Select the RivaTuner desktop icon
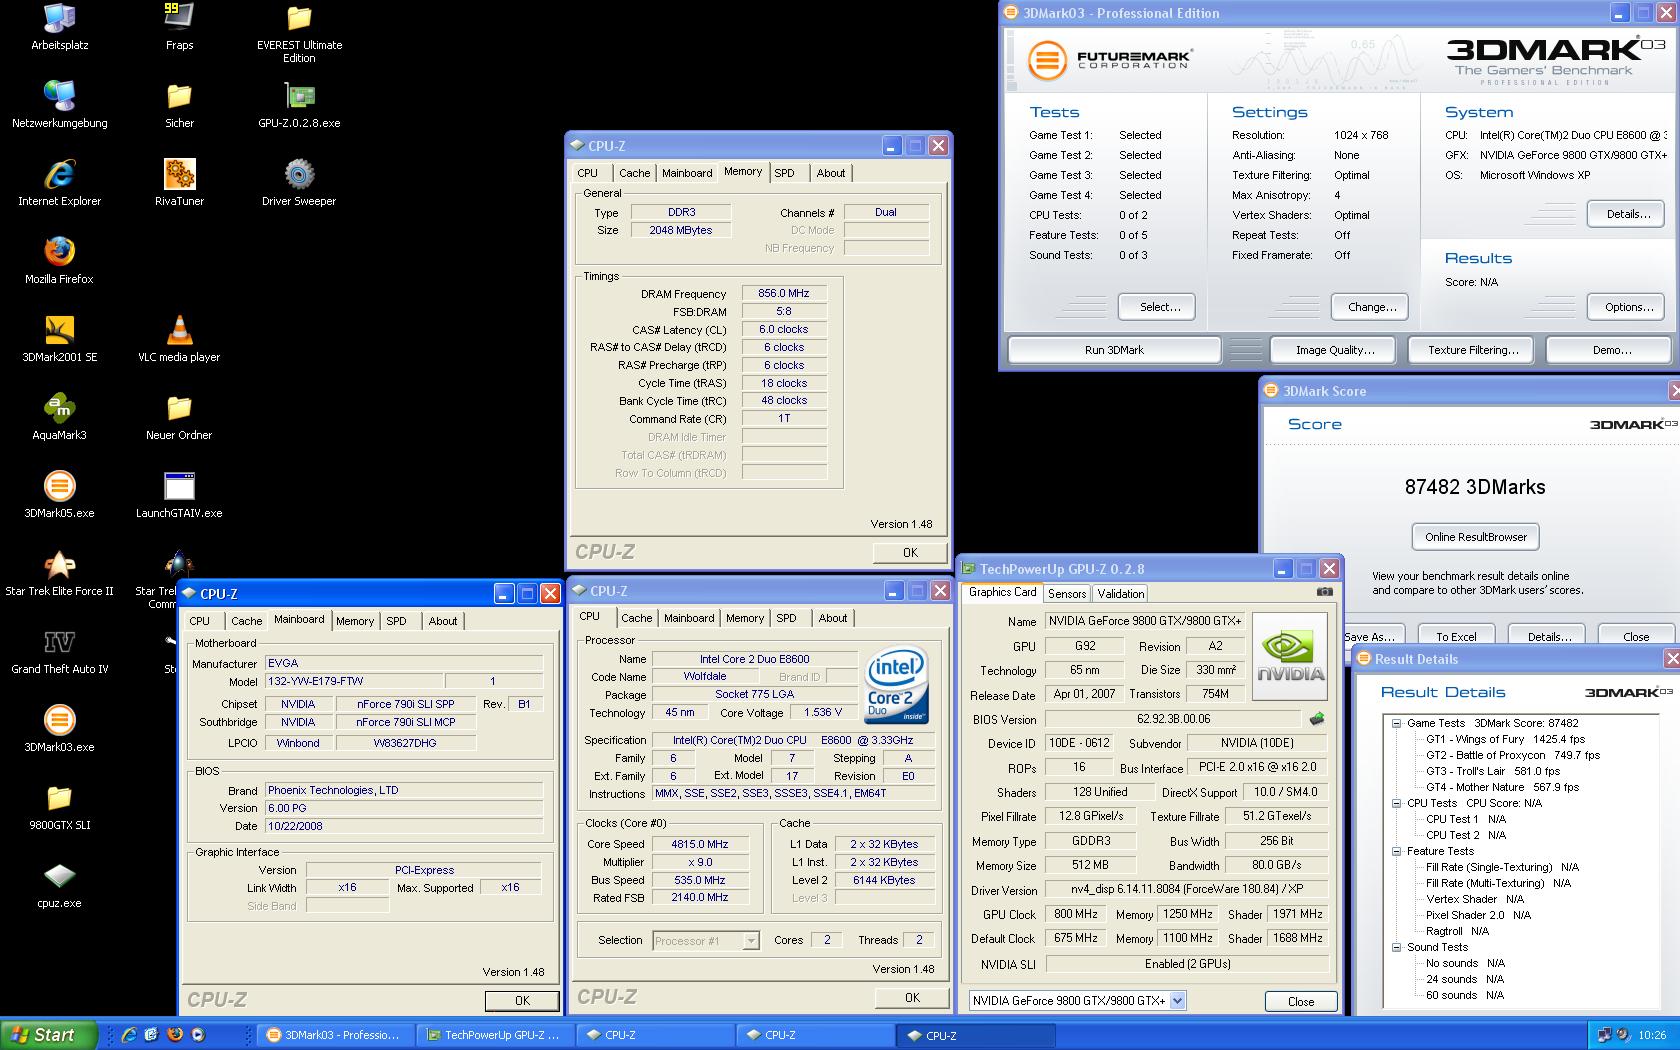 tap(179, 183)
